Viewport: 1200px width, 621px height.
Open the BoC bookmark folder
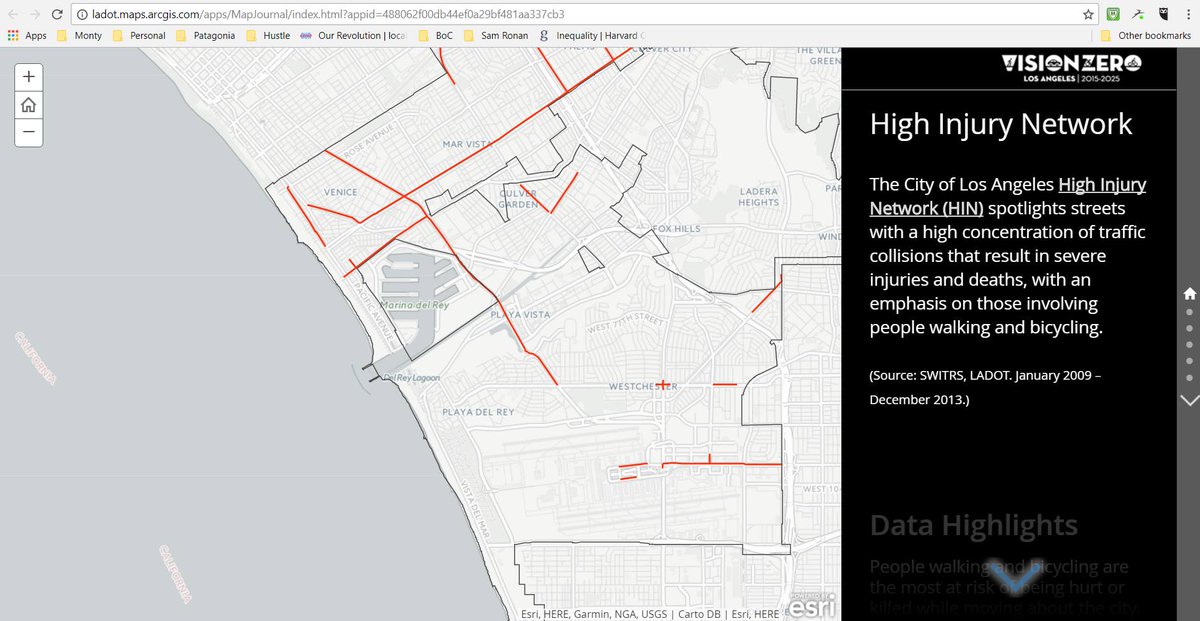click(x=436, y=36)
